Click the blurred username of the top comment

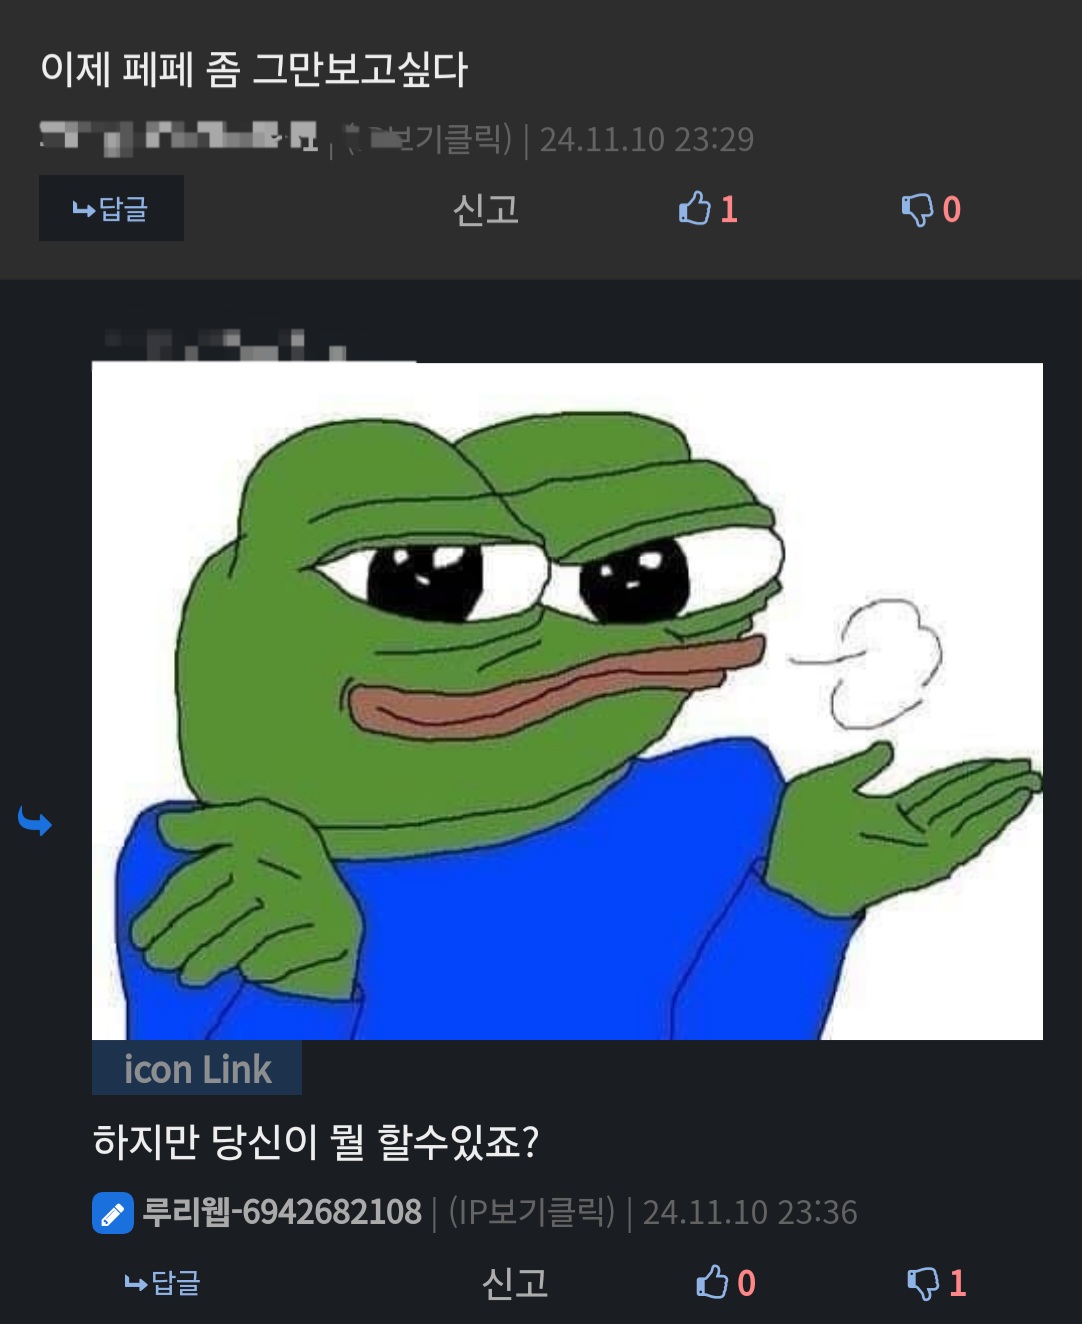click(x=179, y=138)
